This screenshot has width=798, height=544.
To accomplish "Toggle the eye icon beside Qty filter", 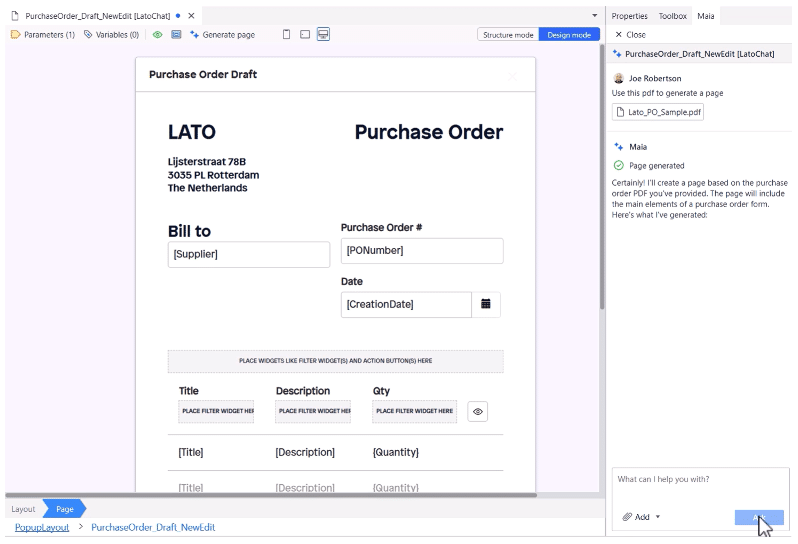I will (x=477, y=411).
